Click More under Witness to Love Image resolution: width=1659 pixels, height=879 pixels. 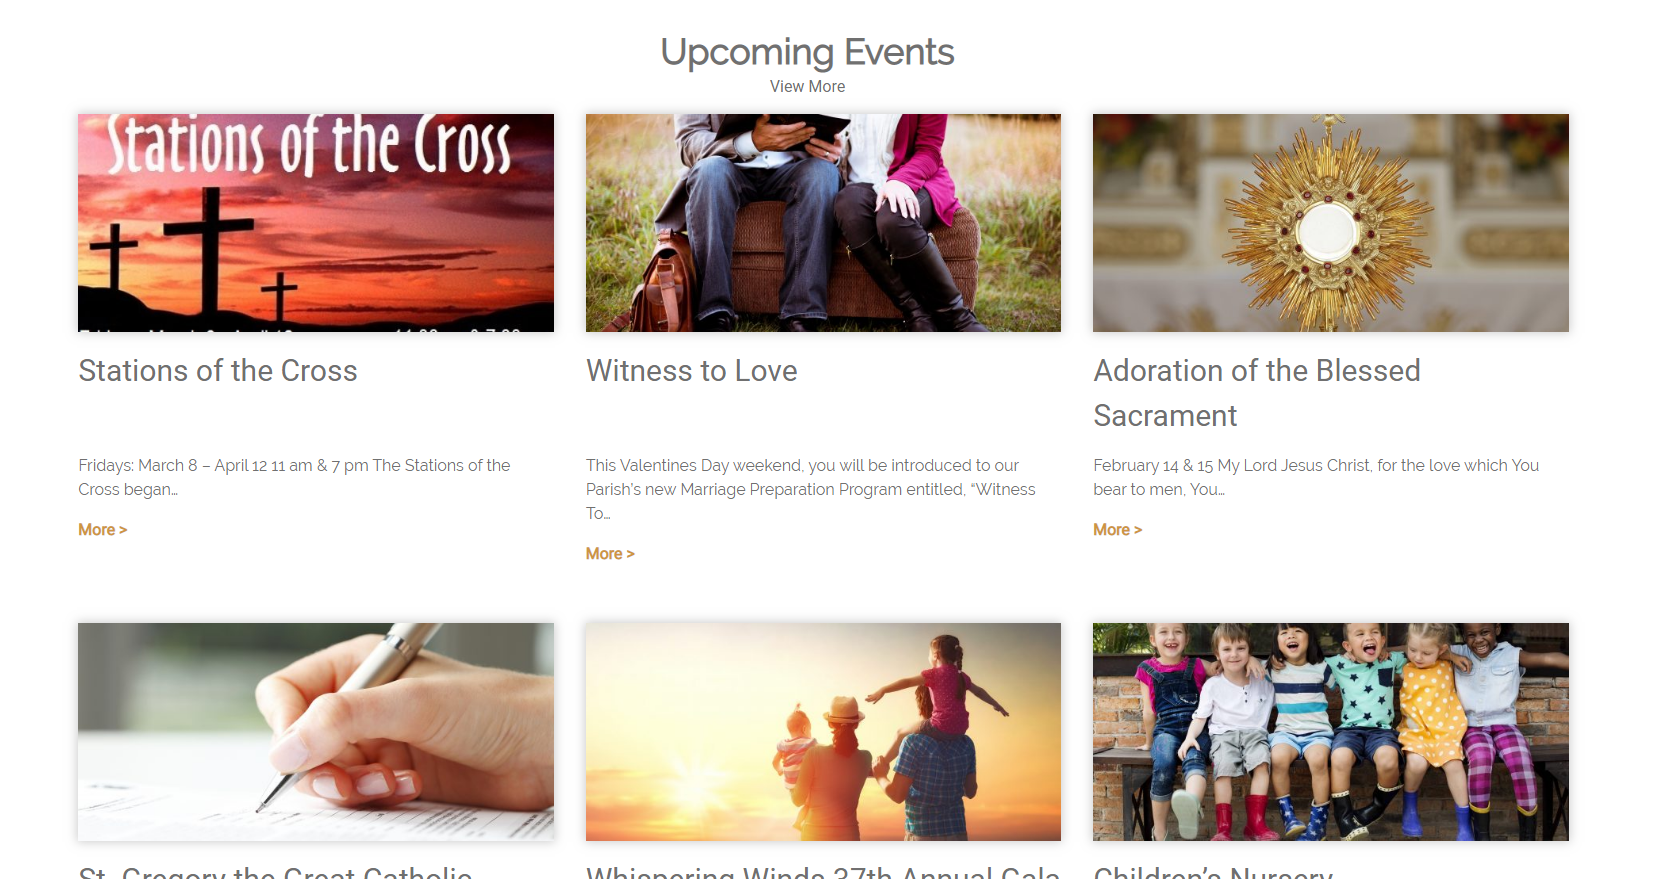(x=610, y=554)
